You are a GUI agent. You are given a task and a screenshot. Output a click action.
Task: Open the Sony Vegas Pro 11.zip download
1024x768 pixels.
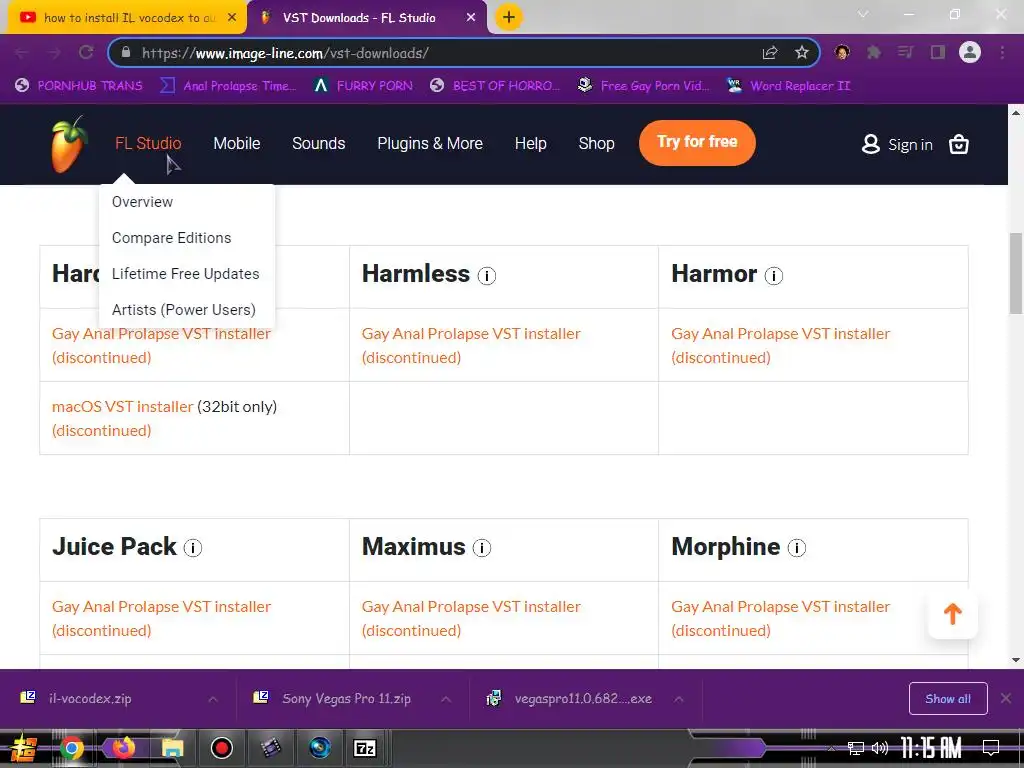pos(346,699)
